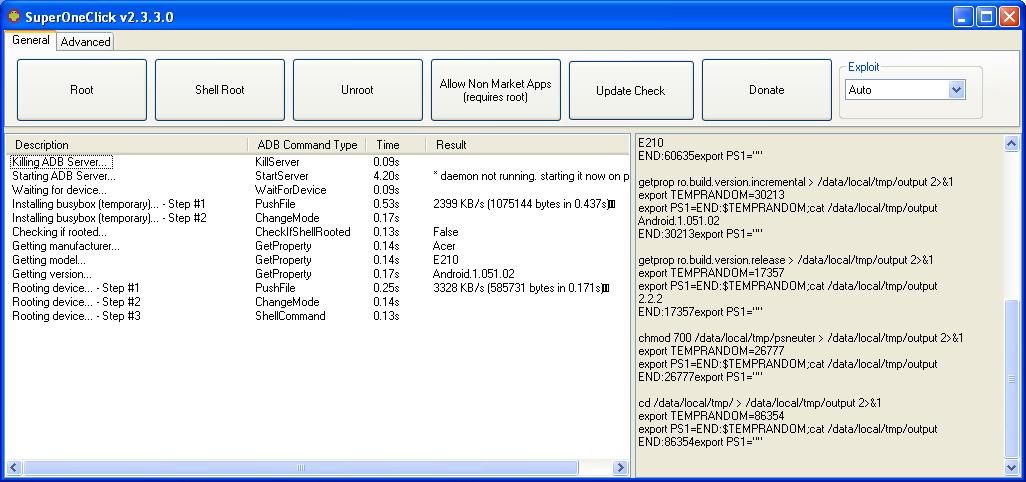Image resolution: width=1026 pixels, height=482 pixels.
Task: Click END:86354export log line
Action: point(701,442)
